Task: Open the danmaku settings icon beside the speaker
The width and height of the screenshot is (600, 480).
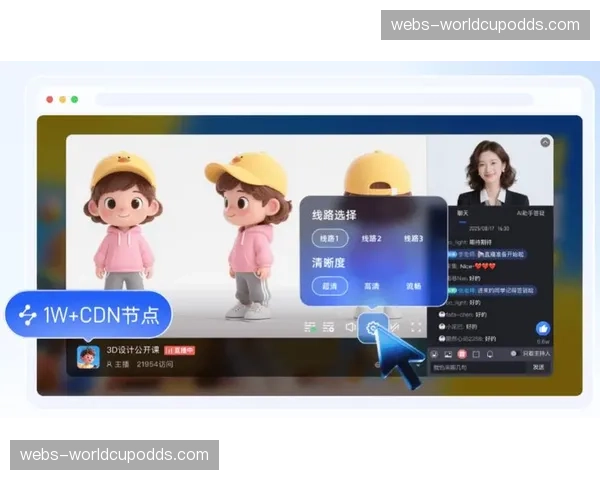Action: tap(328, 327)
